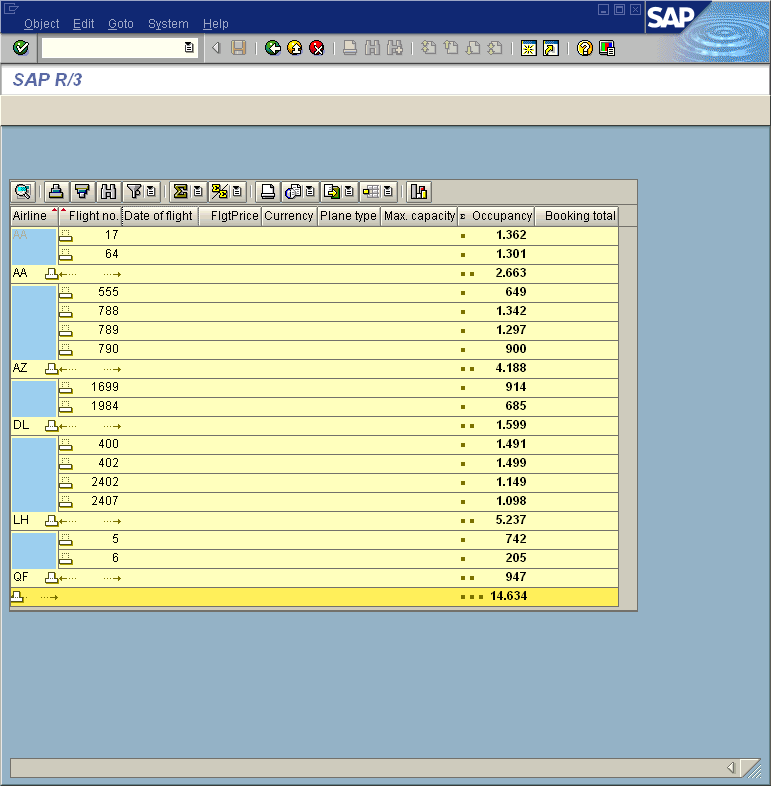Click the Find binoculars icon in top toolbar
The image size is (771, 786).
[x=372, y=48]
